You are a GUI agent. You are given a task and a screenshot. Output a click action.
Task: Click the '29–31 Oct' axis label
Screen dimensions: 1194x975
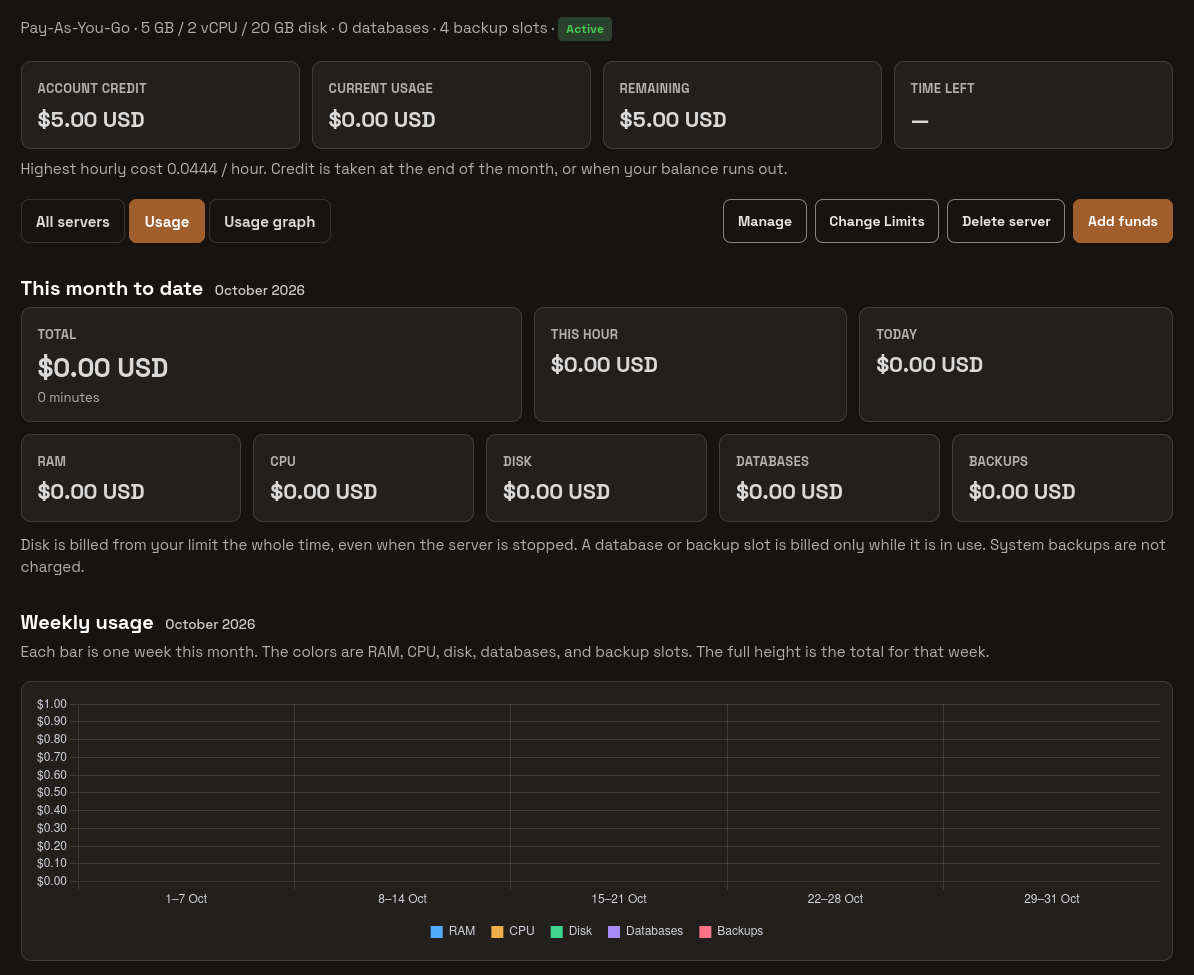pyautogui.click(x=1052, y=899)
